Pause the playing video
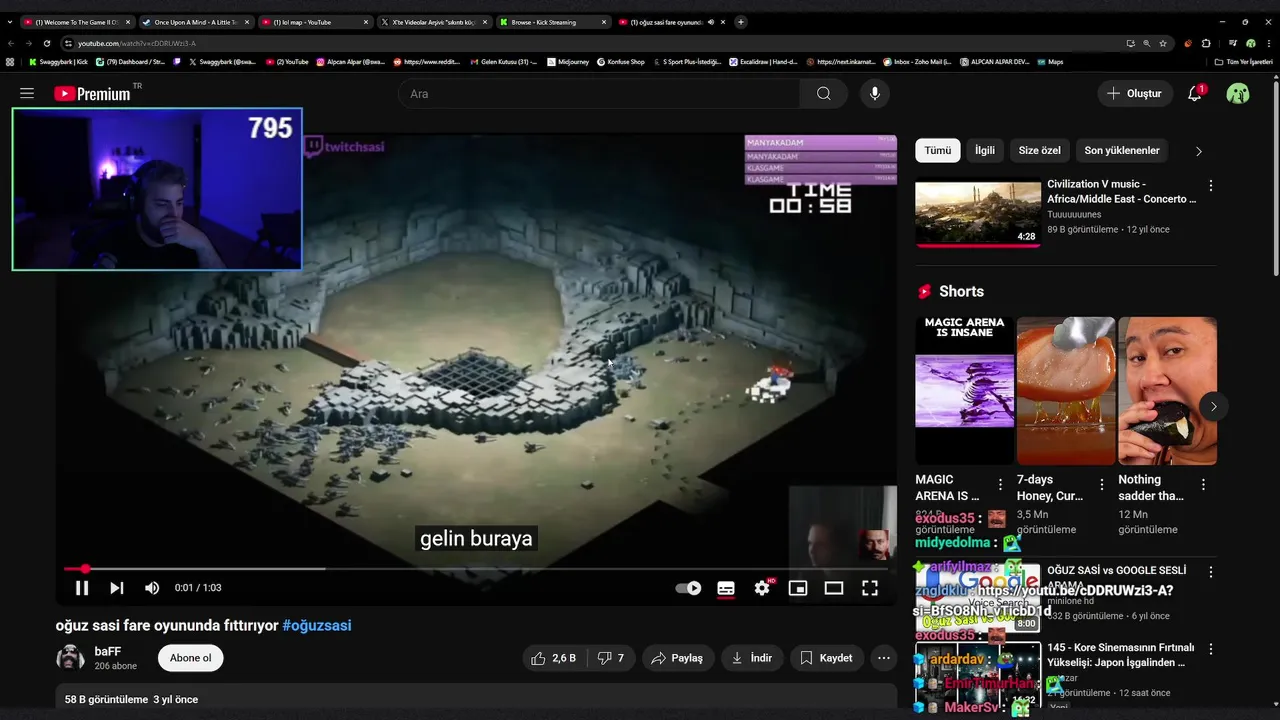Viewport: 1280px width, 720px height. 82,588
